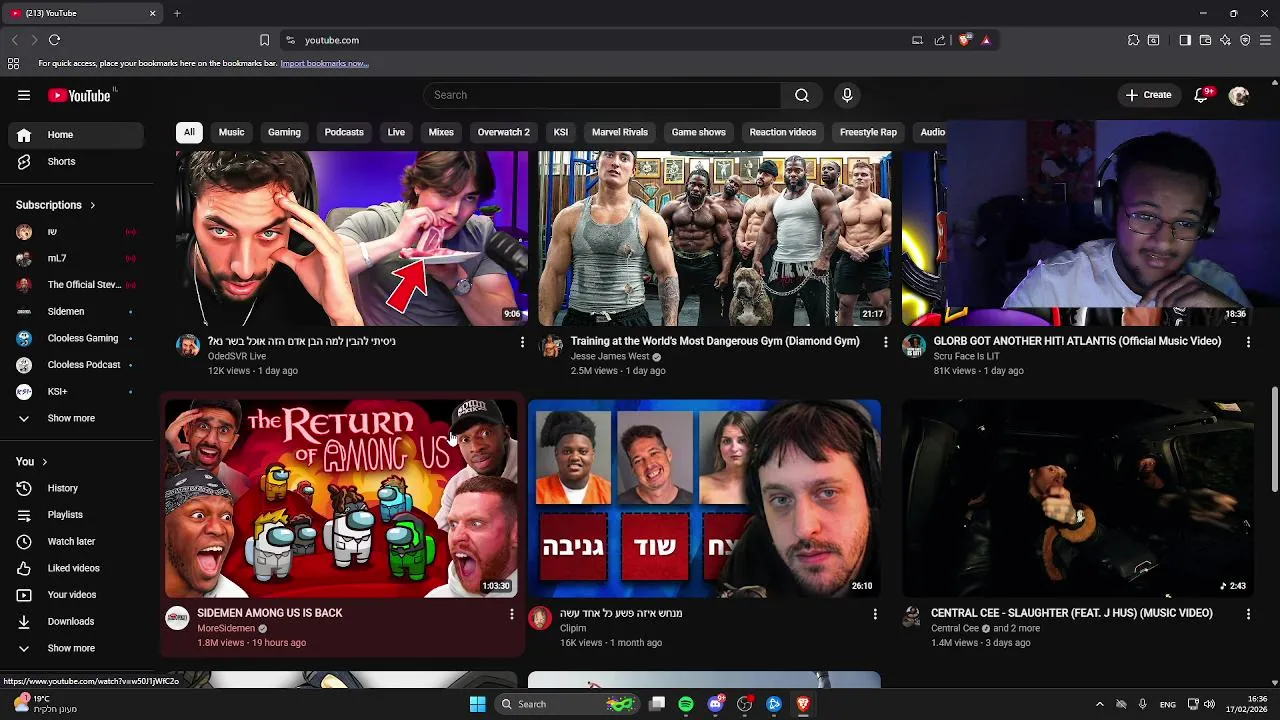This screenshot has height=720, width=1280.
Task: Open the YouTube hamburger guide menu
Action: [24, 95]
